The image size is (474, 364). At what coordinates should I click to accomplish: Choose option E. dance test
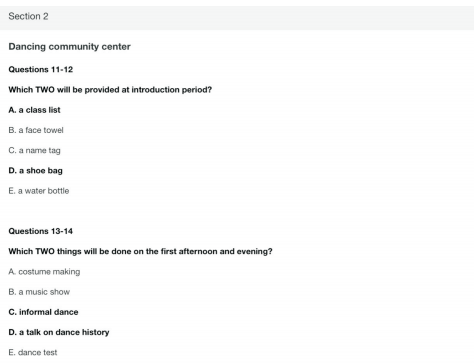(x=33, y=352)
